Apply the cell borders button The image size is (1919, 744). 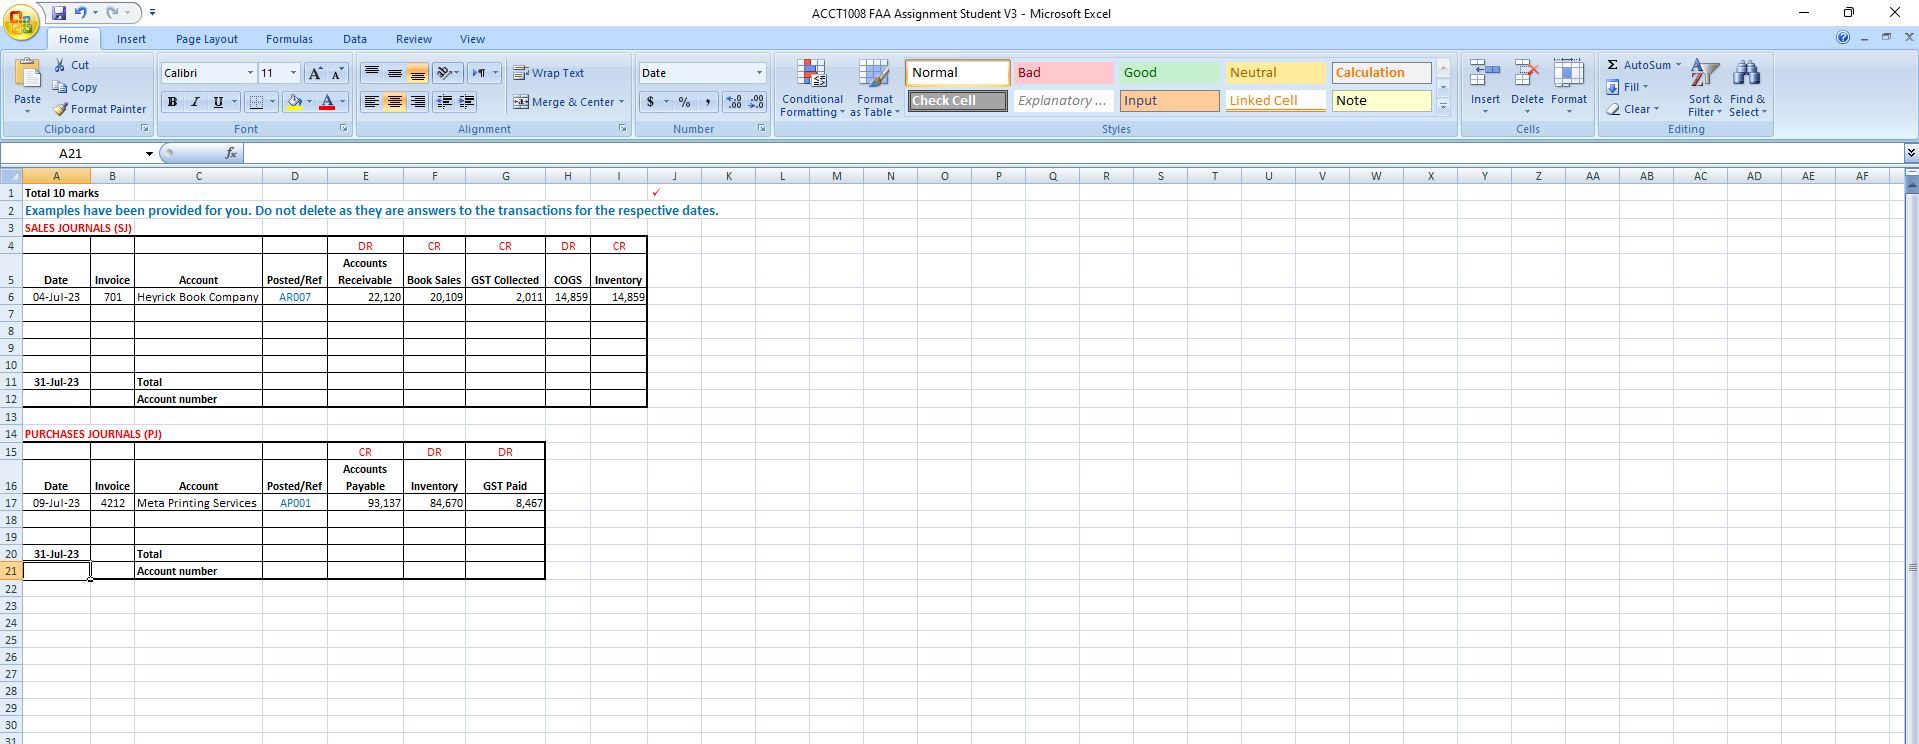pos(256,102)
